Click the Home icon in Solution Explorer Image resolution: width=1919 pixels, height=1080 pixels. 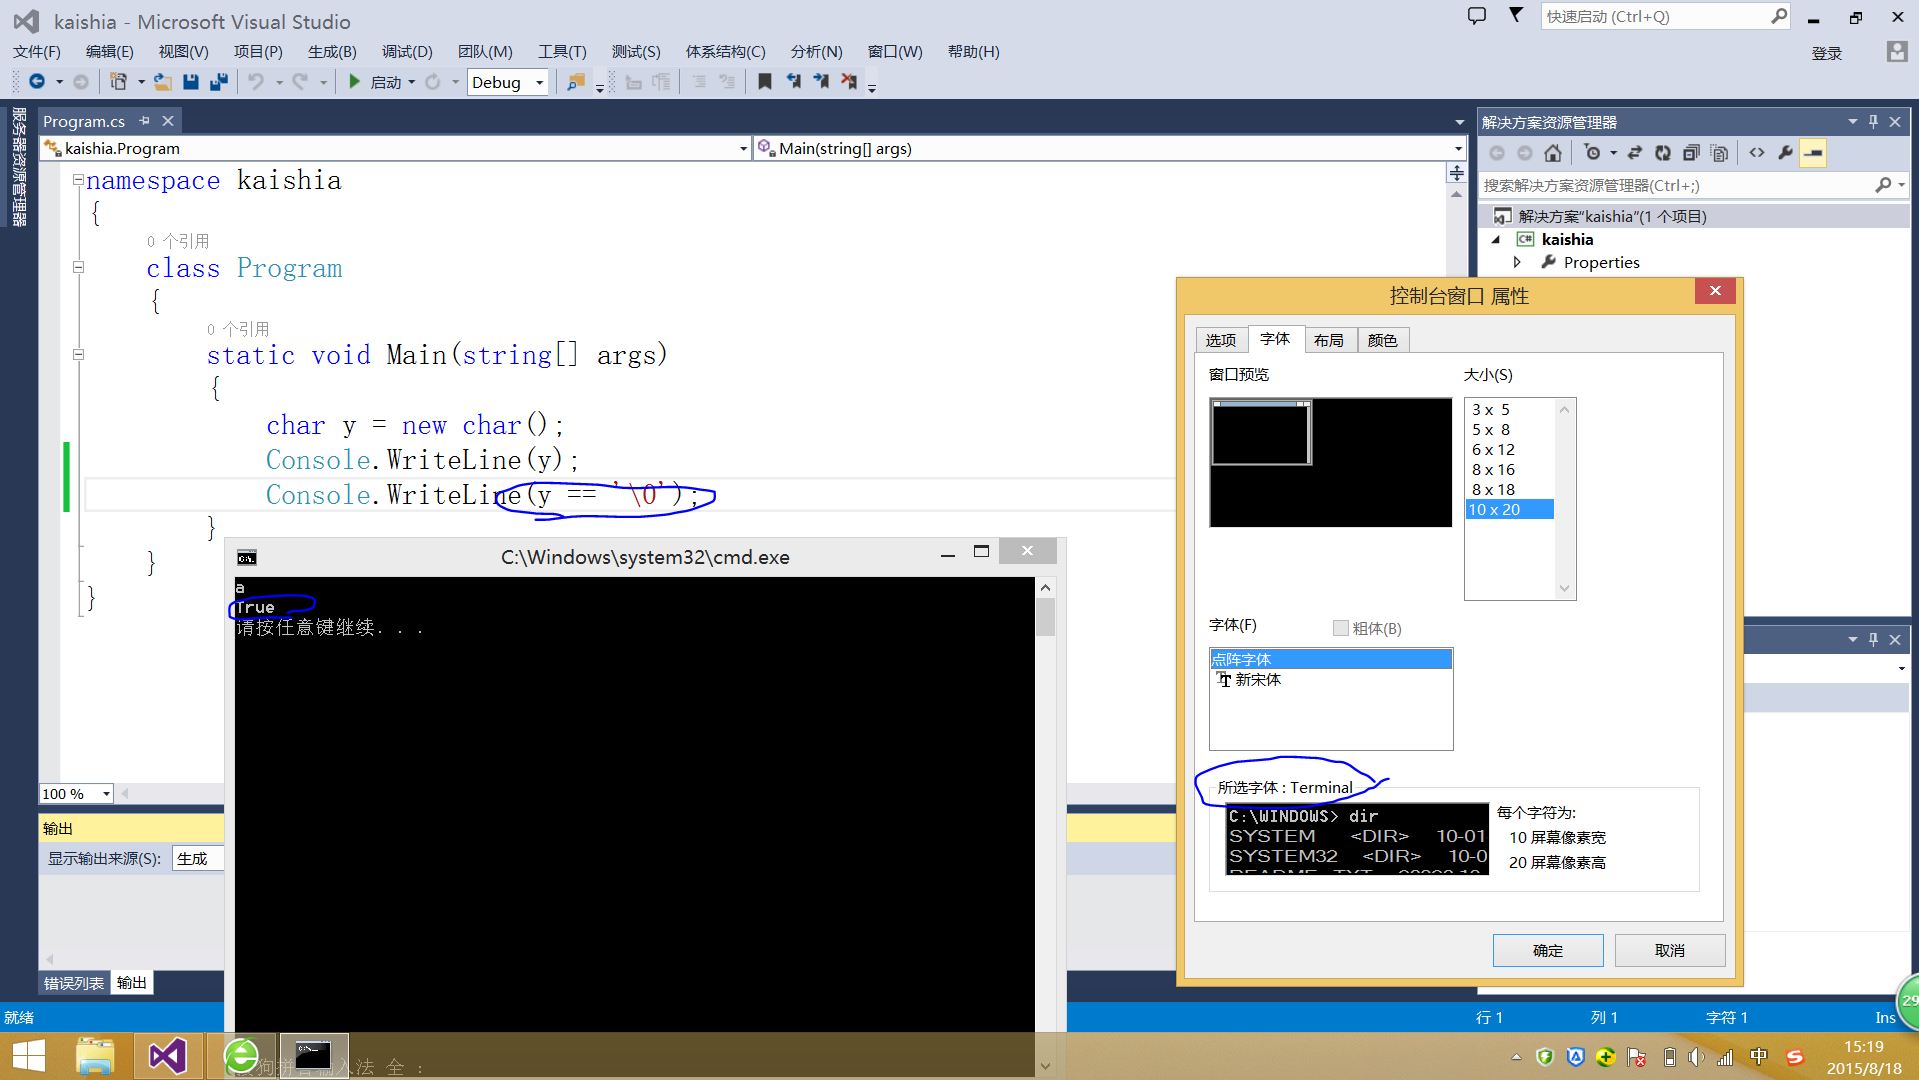click(x=1553, y=153)
